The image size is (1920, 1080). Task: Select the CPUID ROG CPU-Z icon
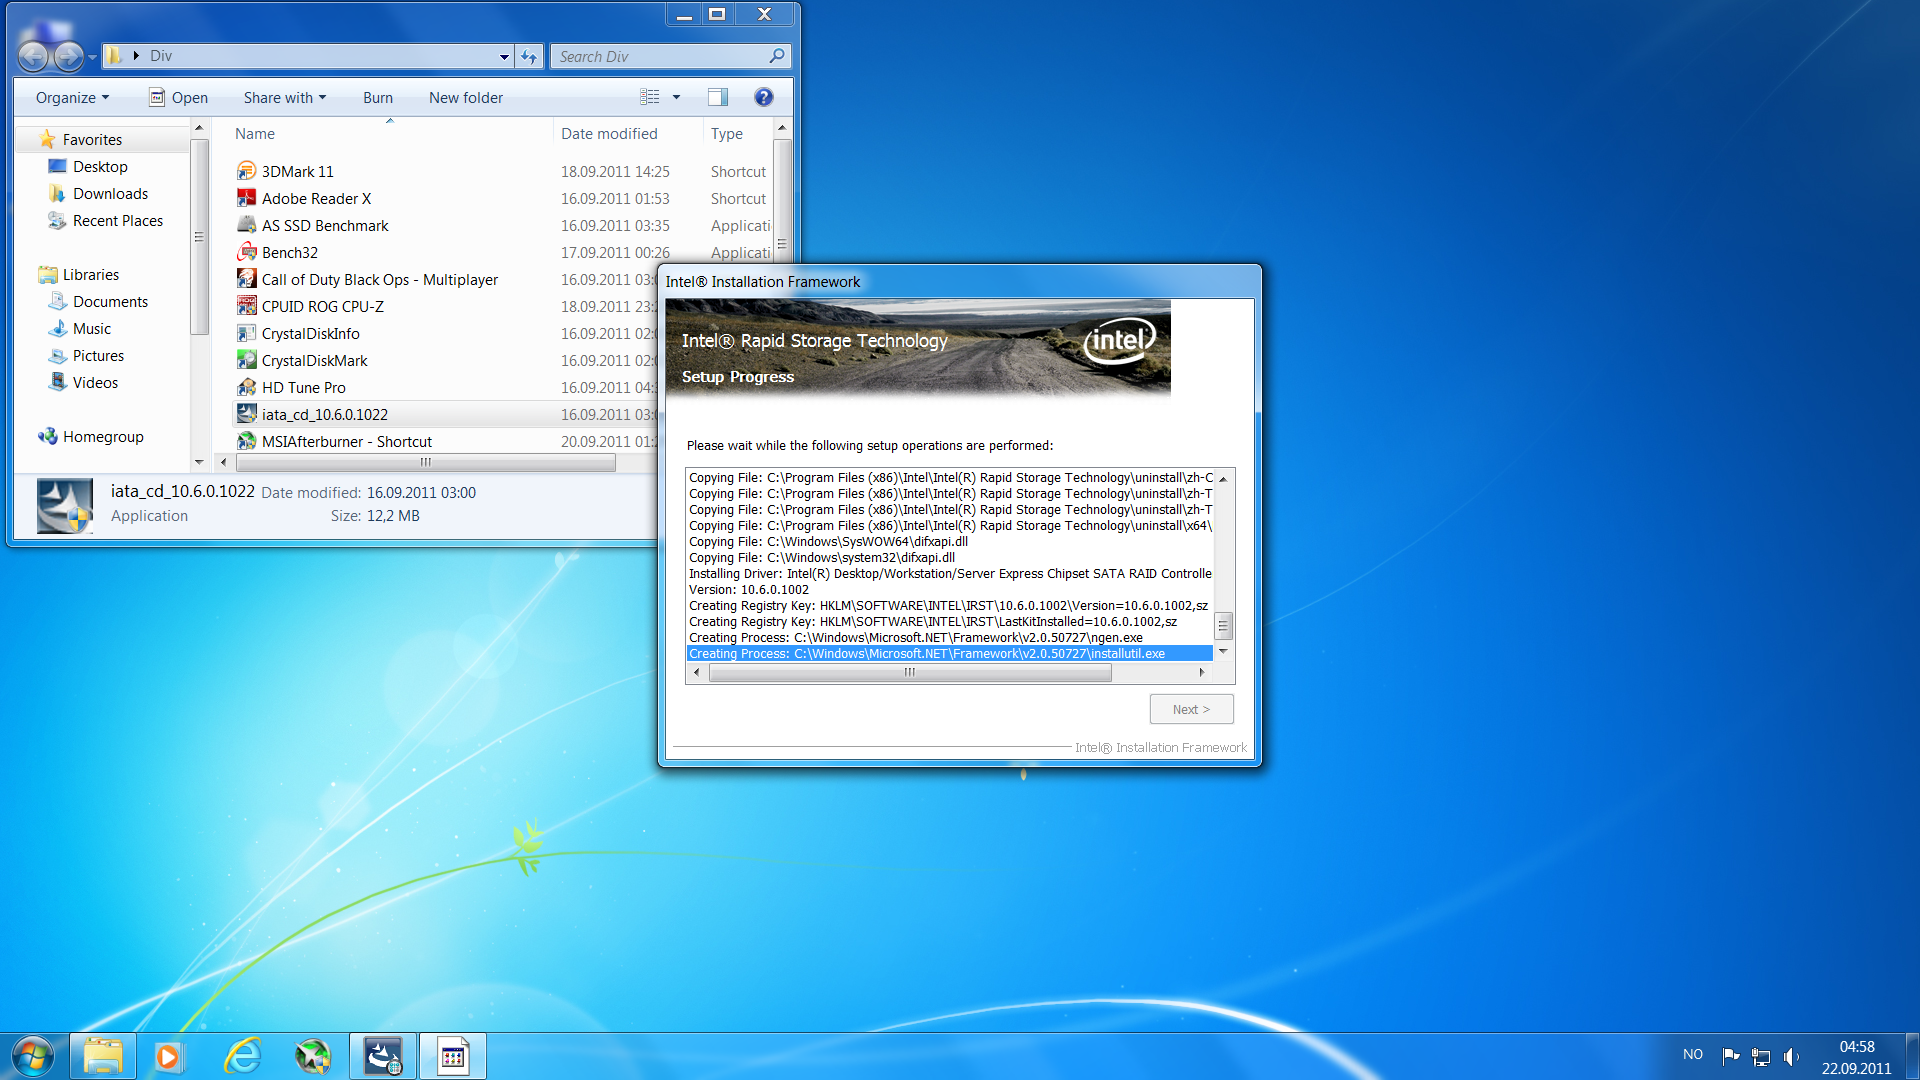click(246, 306)
